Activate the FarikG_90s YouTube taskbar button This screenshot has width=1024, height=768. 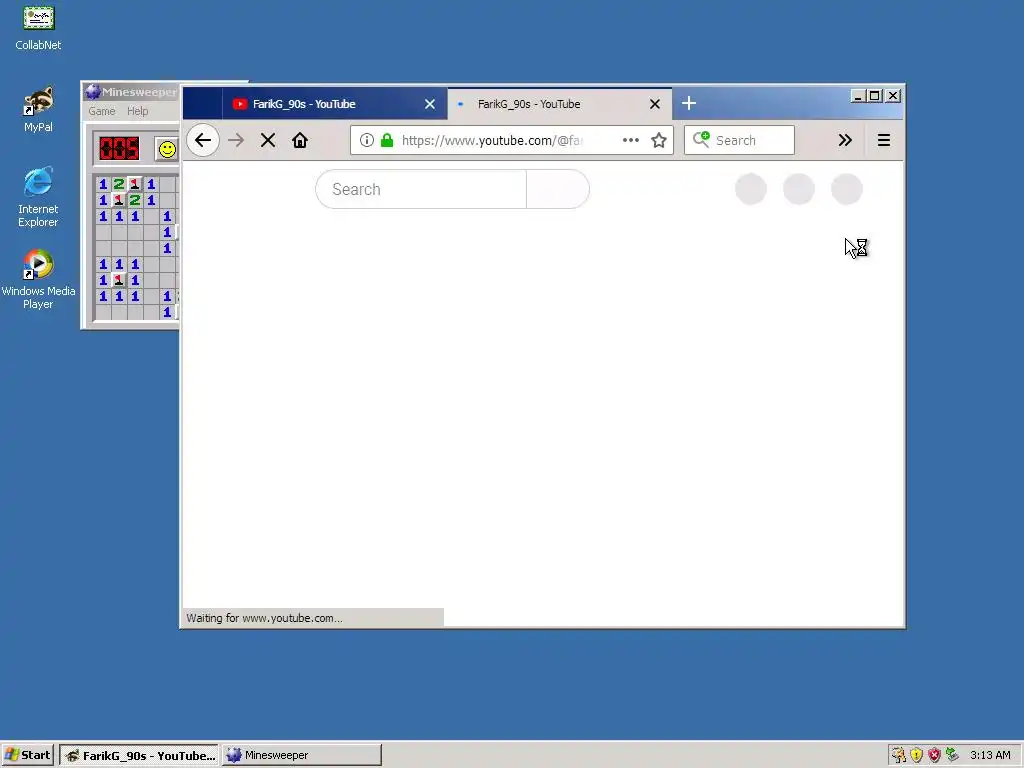point(139,755)
